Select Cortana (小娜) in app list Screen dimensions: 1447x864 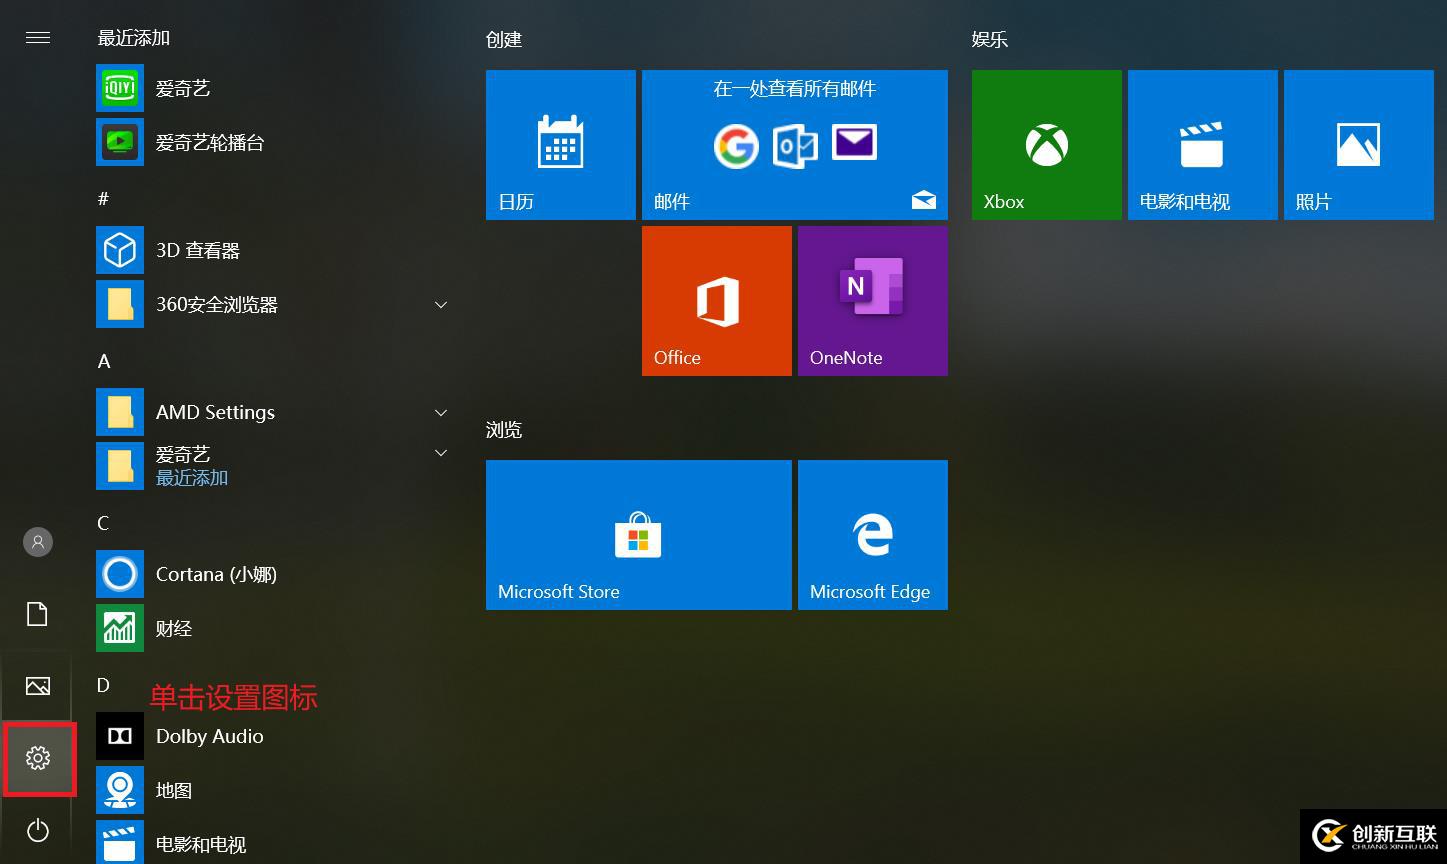point(216,574)
